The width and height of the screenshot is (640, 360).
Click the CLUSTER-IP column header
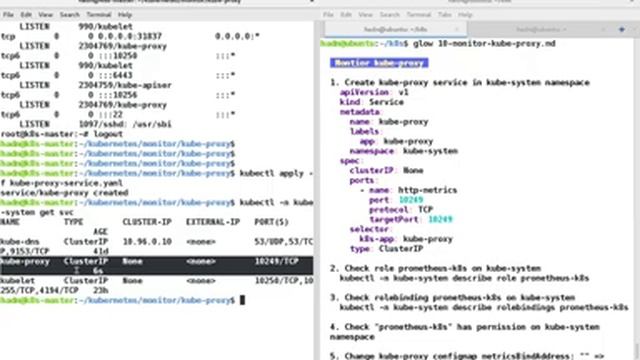click(x=147, y=222)
